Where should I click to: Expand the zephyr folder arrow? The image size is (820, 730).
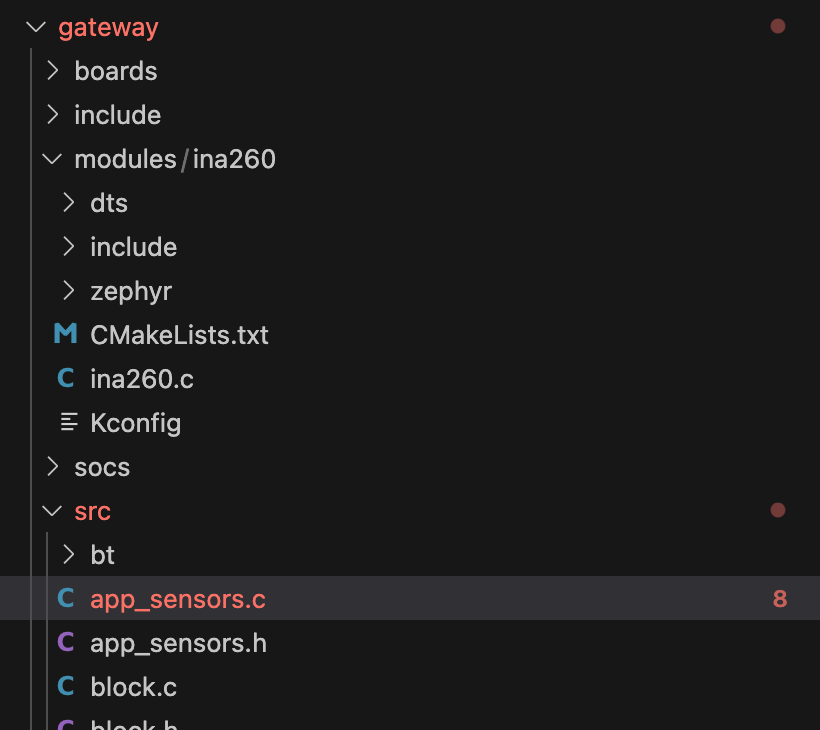coord(68,290)
